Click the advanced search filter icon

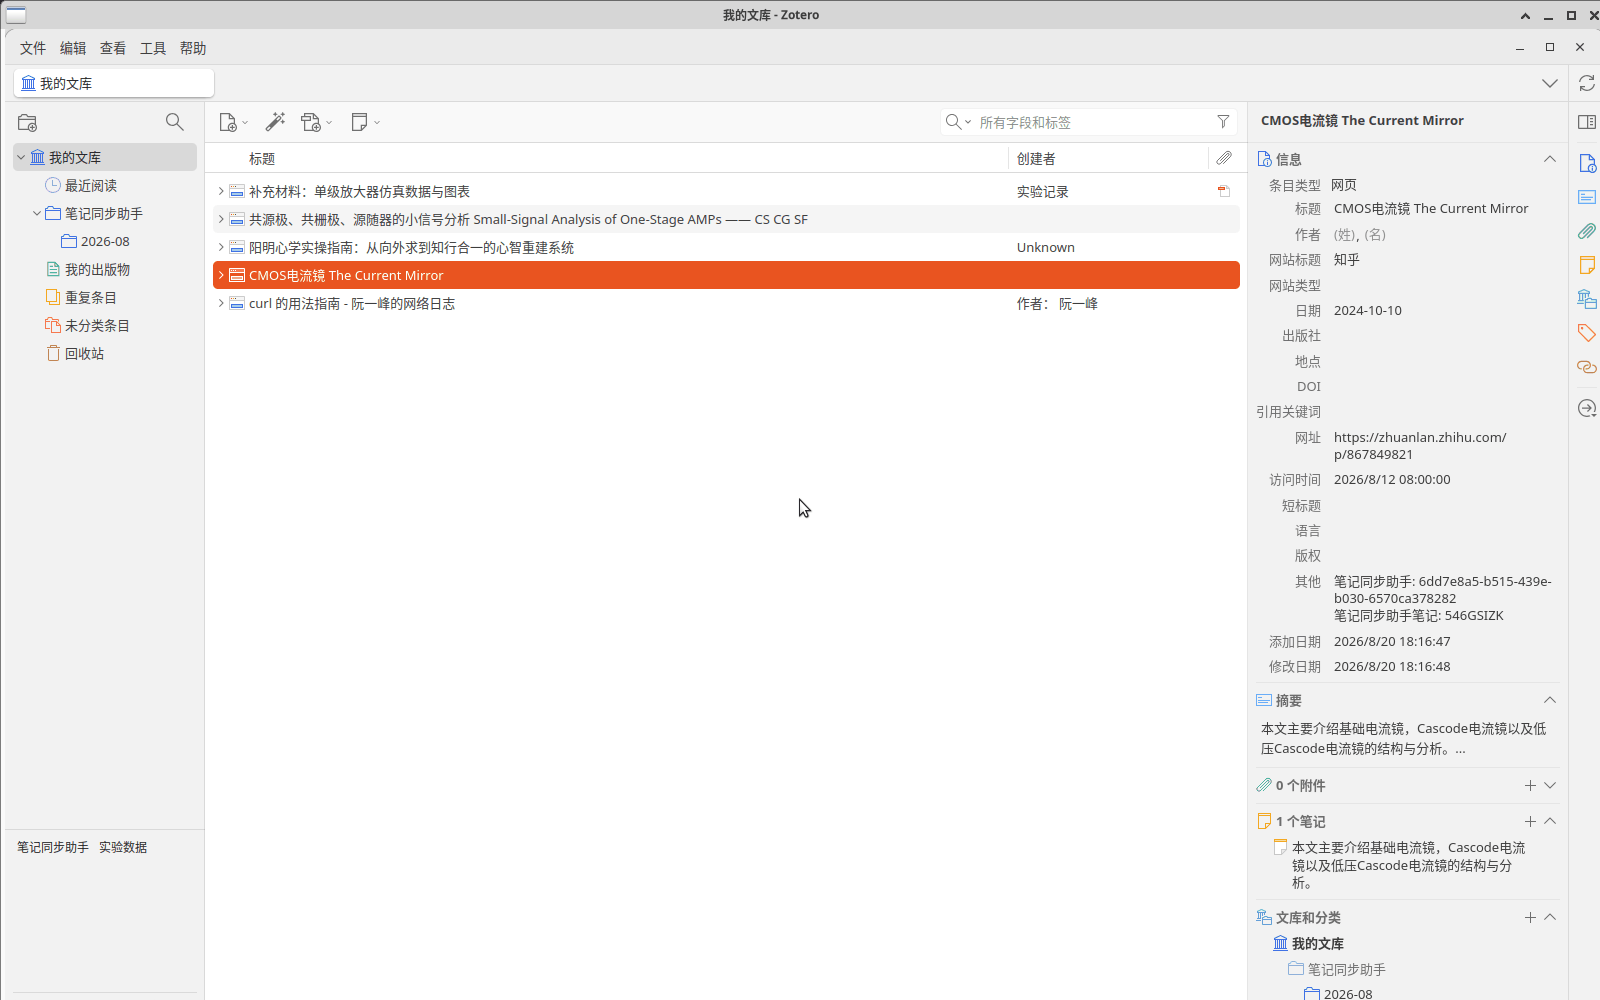[x=1223, y=122]
